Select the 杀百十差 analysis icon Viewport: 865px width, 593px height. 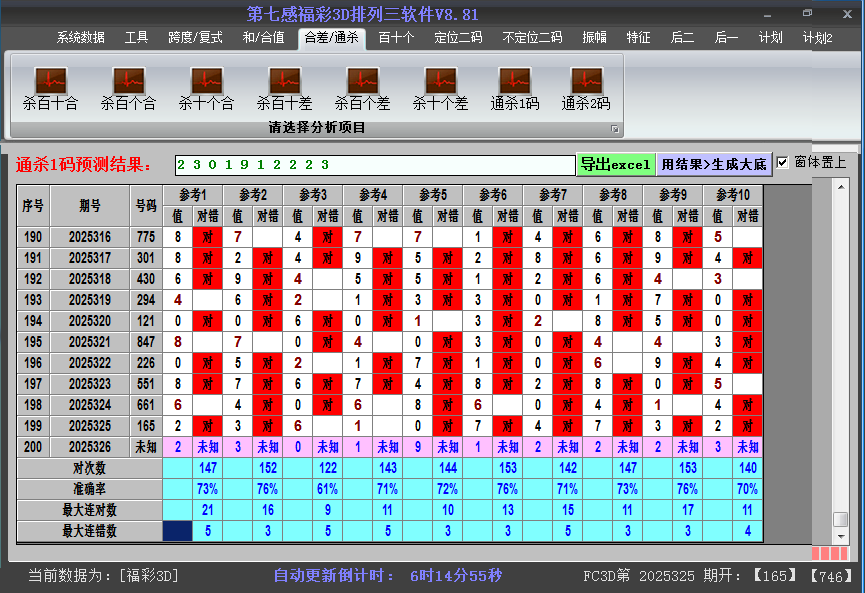click(x=283, y=85)
